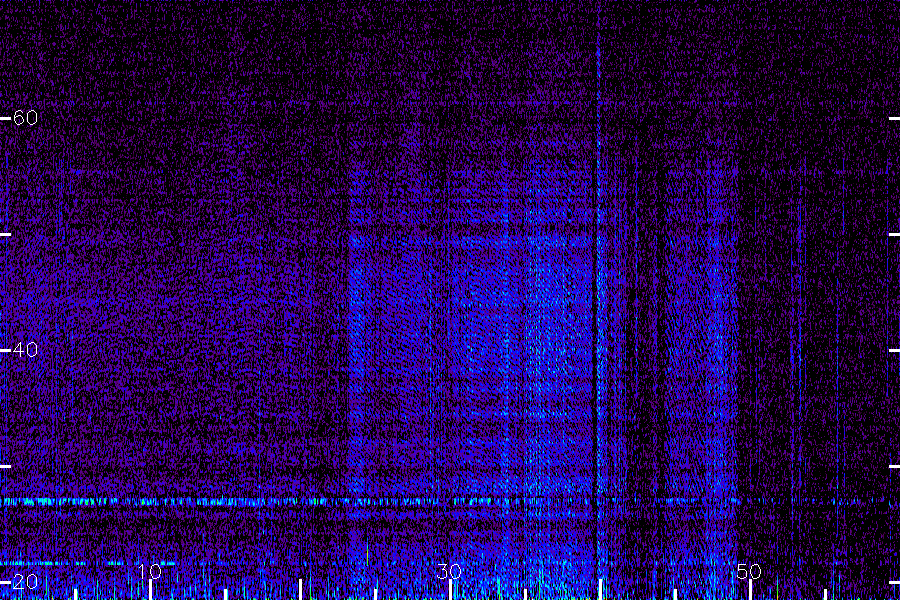Screen dimensions: 900x600
Task: Select the '10' label on the horizontal axis
Action: [150, 571]
